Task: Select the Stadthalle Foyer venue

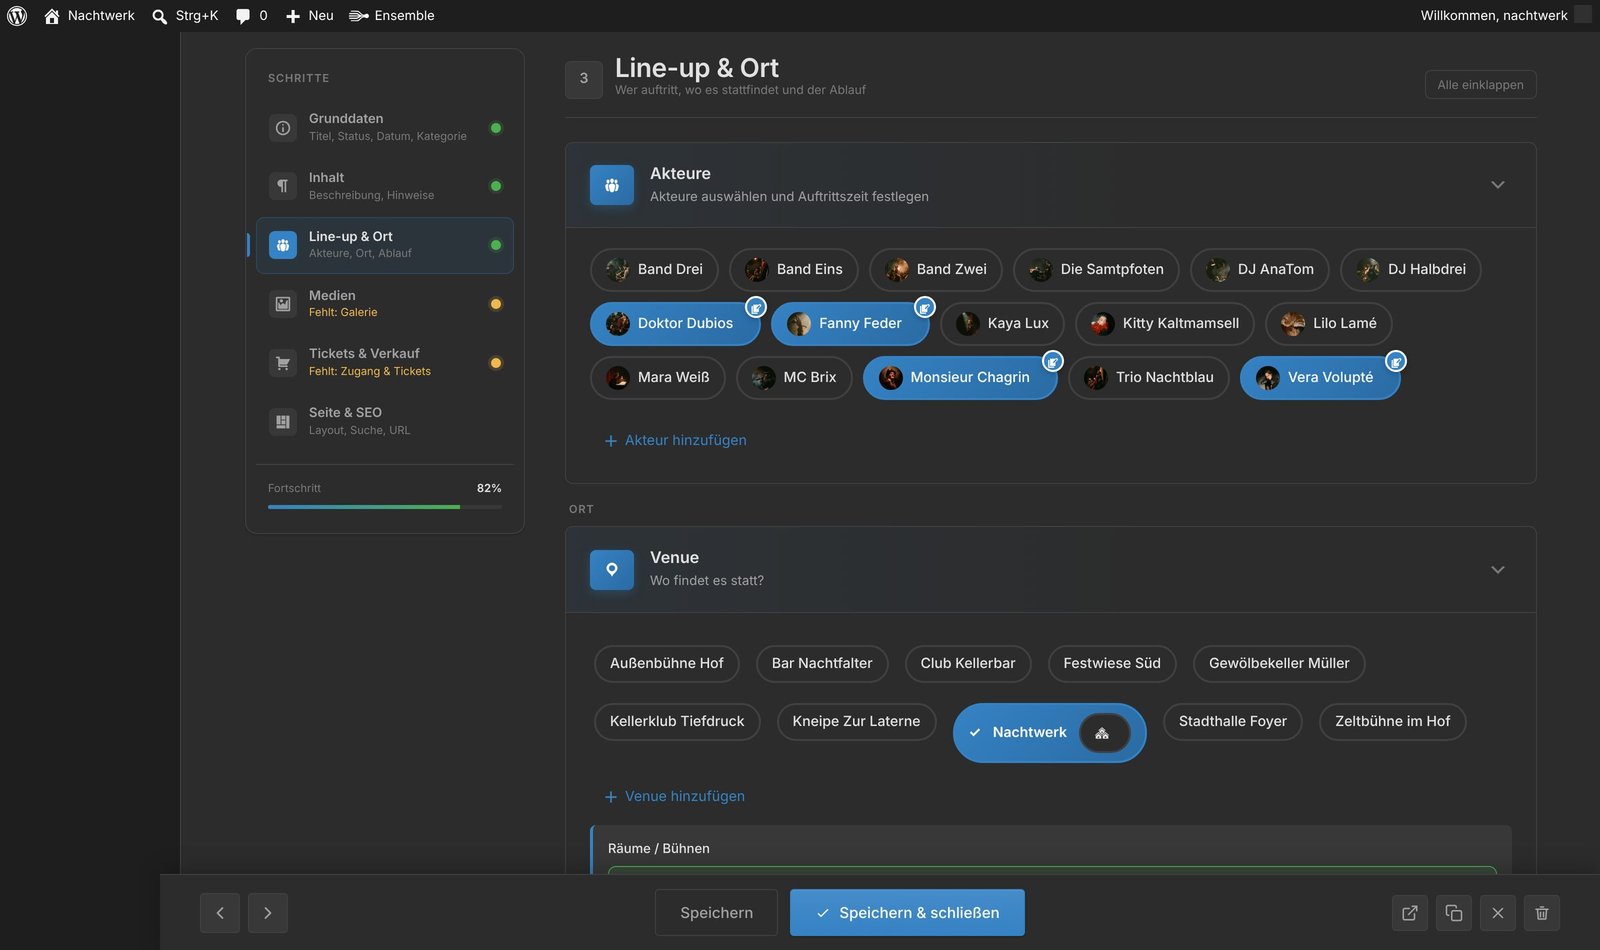Action: [x=1233, y=722]
